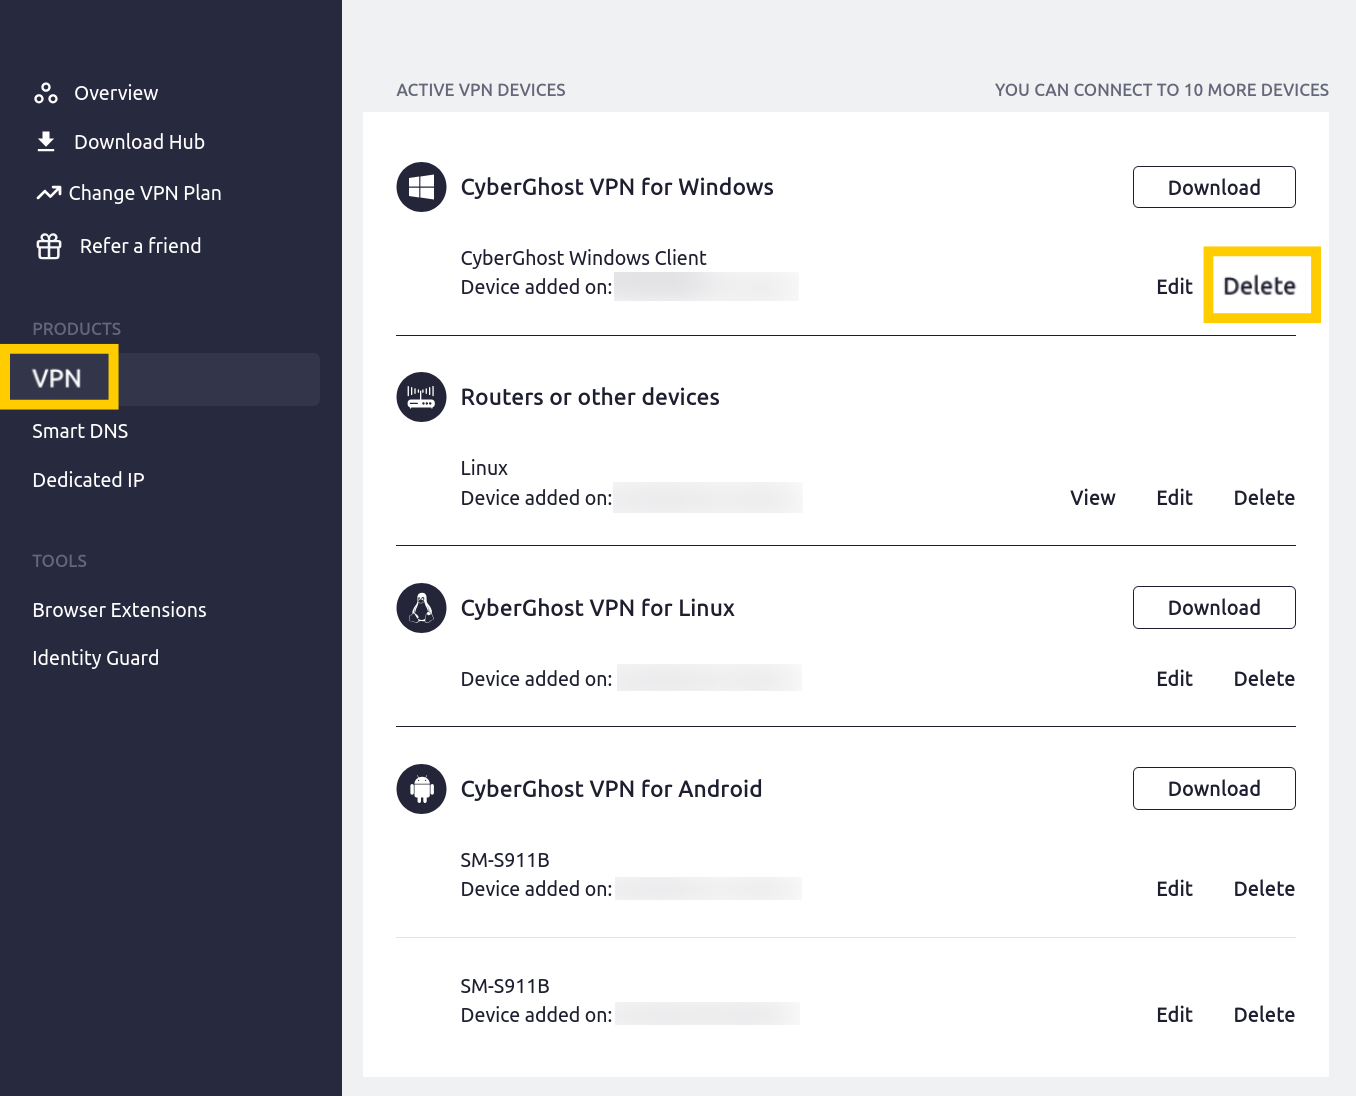Delete the CyberGhost VPN for Linux device

click(1264, 679)
